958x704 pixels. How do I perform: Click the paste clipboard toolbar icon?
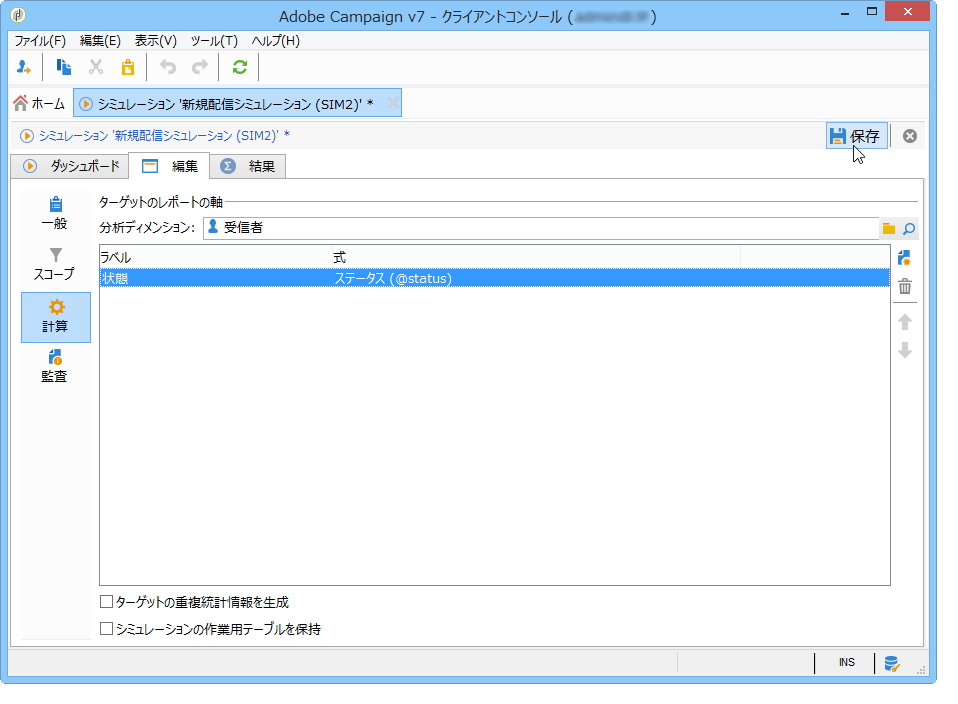coord(128,67)
